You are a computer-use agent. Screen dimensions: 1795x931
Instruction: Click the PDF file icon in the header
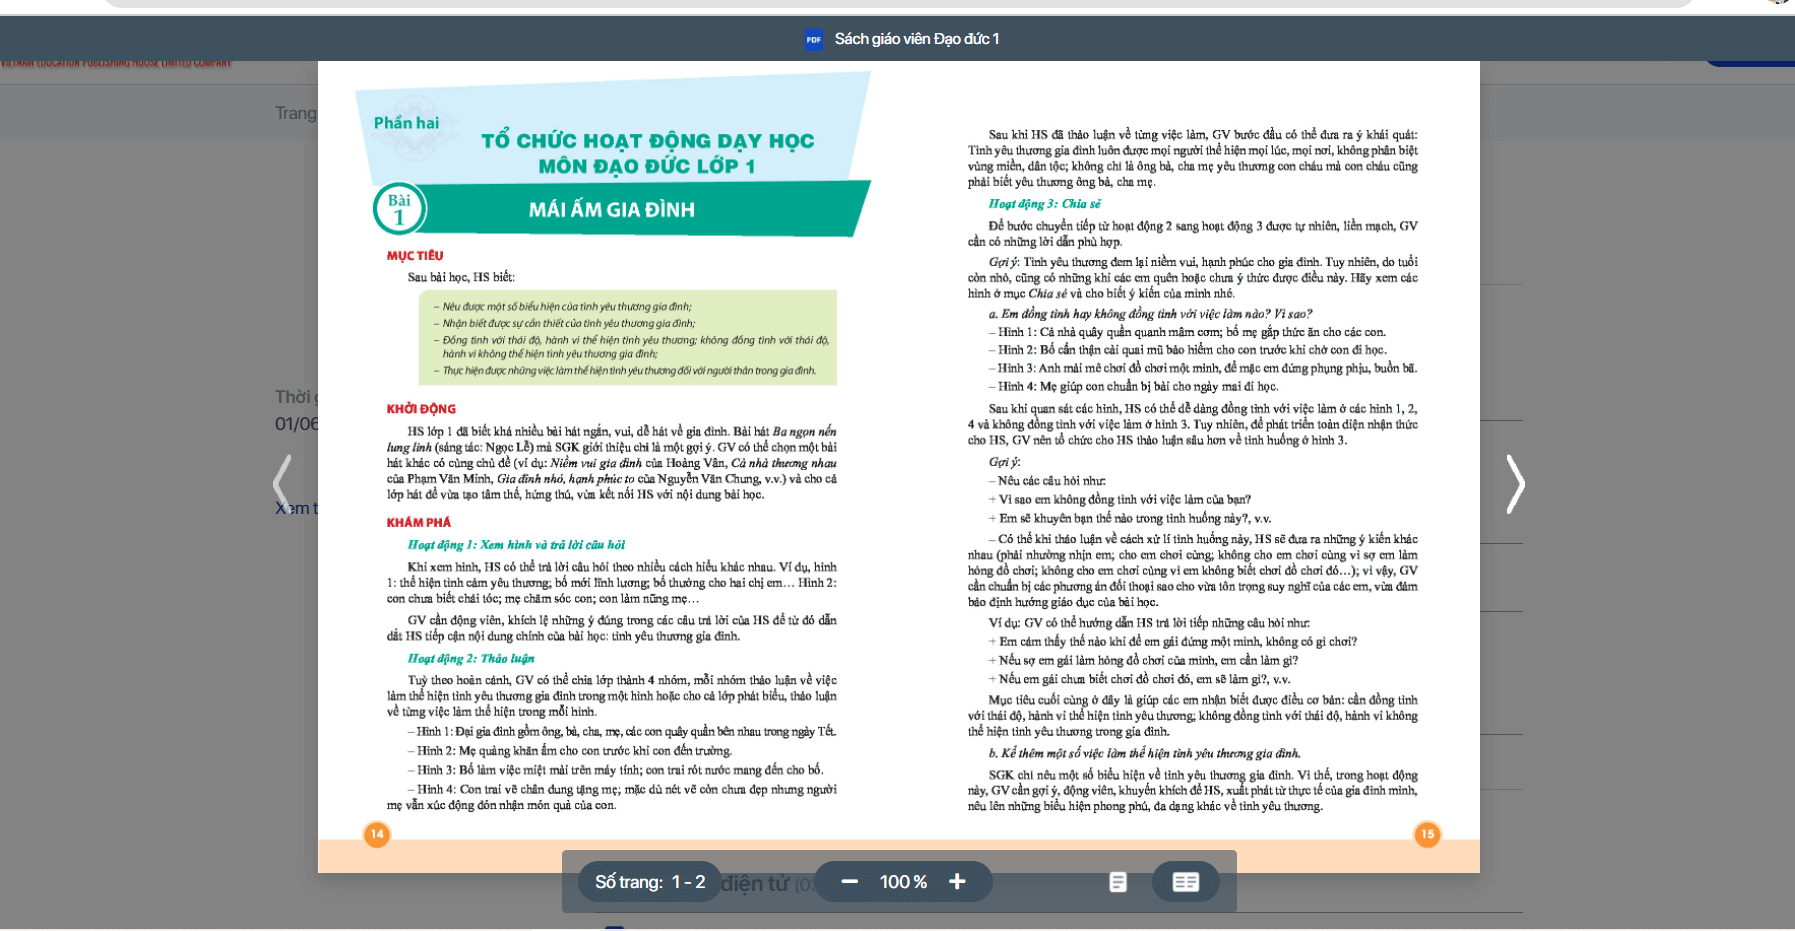click(813, 39)
